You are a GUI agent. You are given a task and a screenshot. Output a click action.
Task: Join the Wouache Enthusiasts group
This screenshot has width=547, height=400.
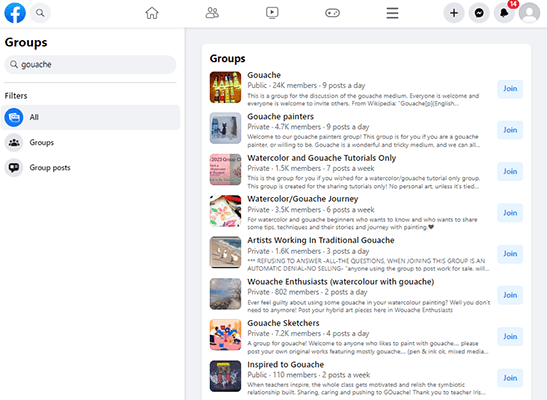(x=510, y=295)
